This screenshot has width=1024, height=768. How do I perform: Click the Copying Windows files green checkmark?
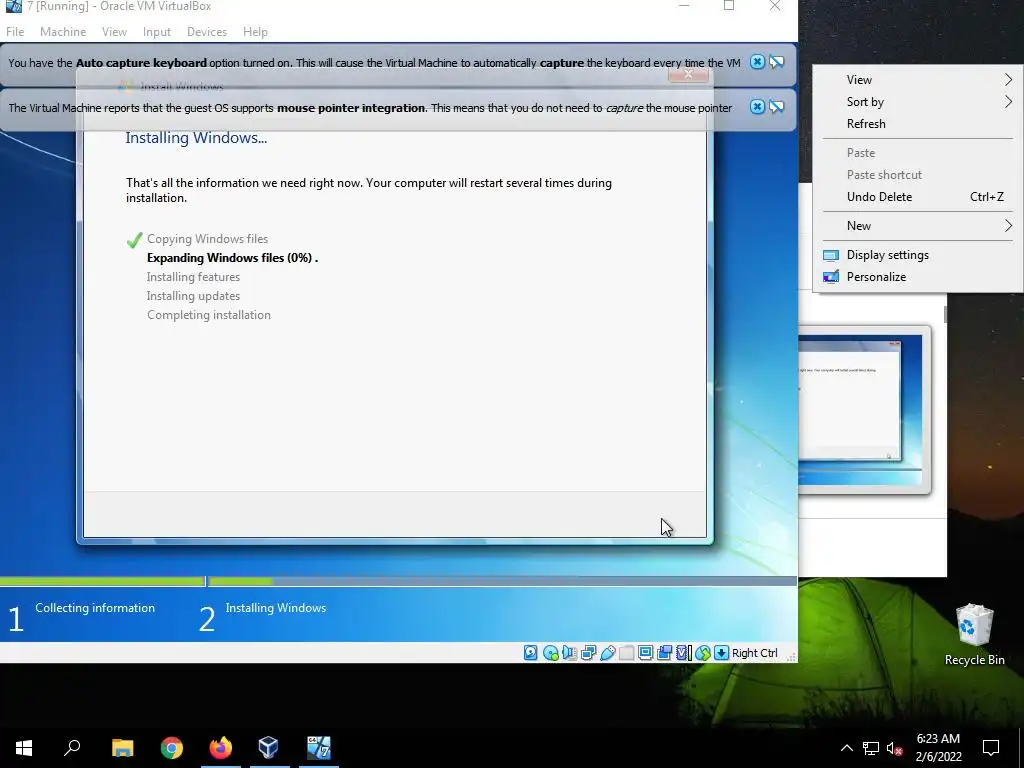[135, 240]
